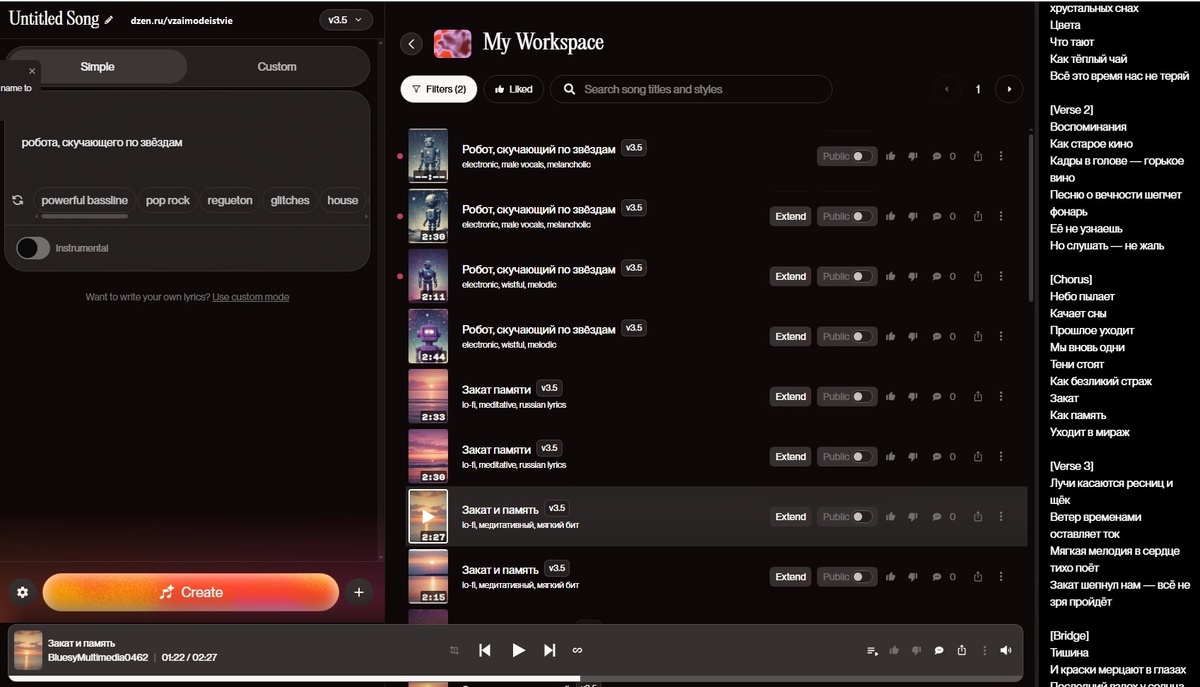Share the Закат и память 2:15 track
Screen dimensions: 1200x687
click(978, 576)
